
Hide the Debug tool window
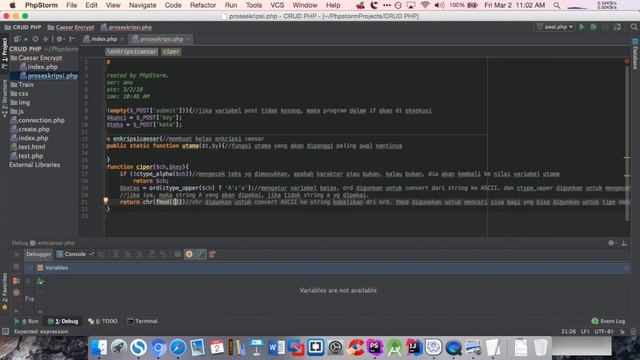[x=624, y=243]
